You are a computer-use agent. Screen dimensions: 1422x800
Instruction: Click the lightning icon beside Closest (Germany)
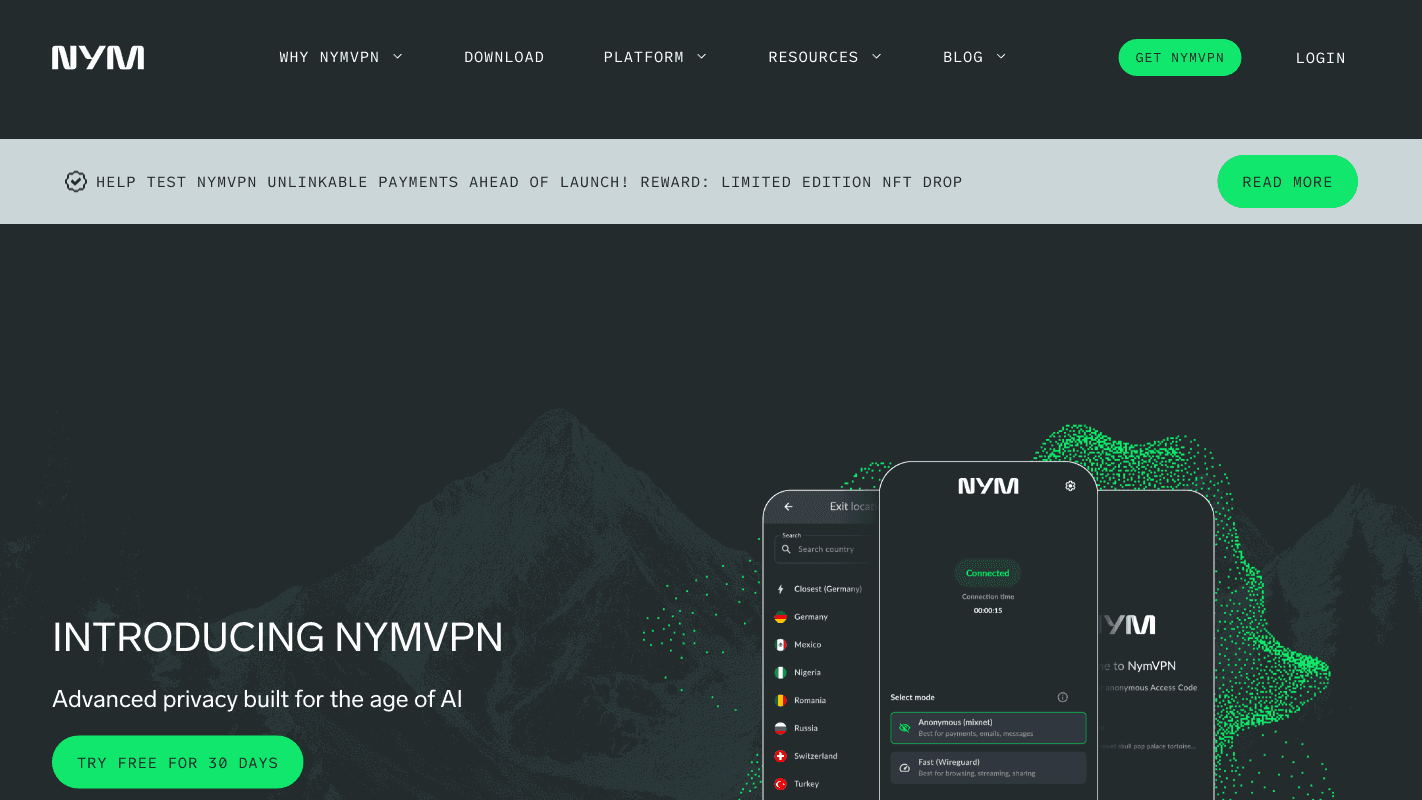[x=781, y=589]
